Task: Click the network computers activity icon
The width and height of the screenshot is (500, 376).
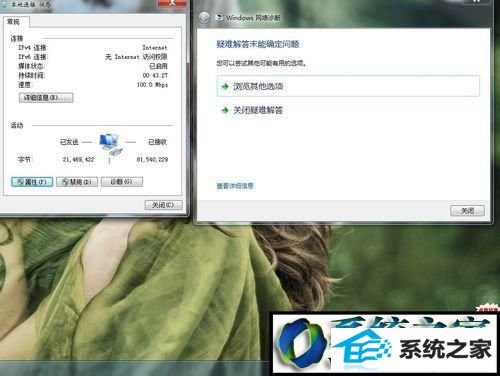Action: pos(111,144)
